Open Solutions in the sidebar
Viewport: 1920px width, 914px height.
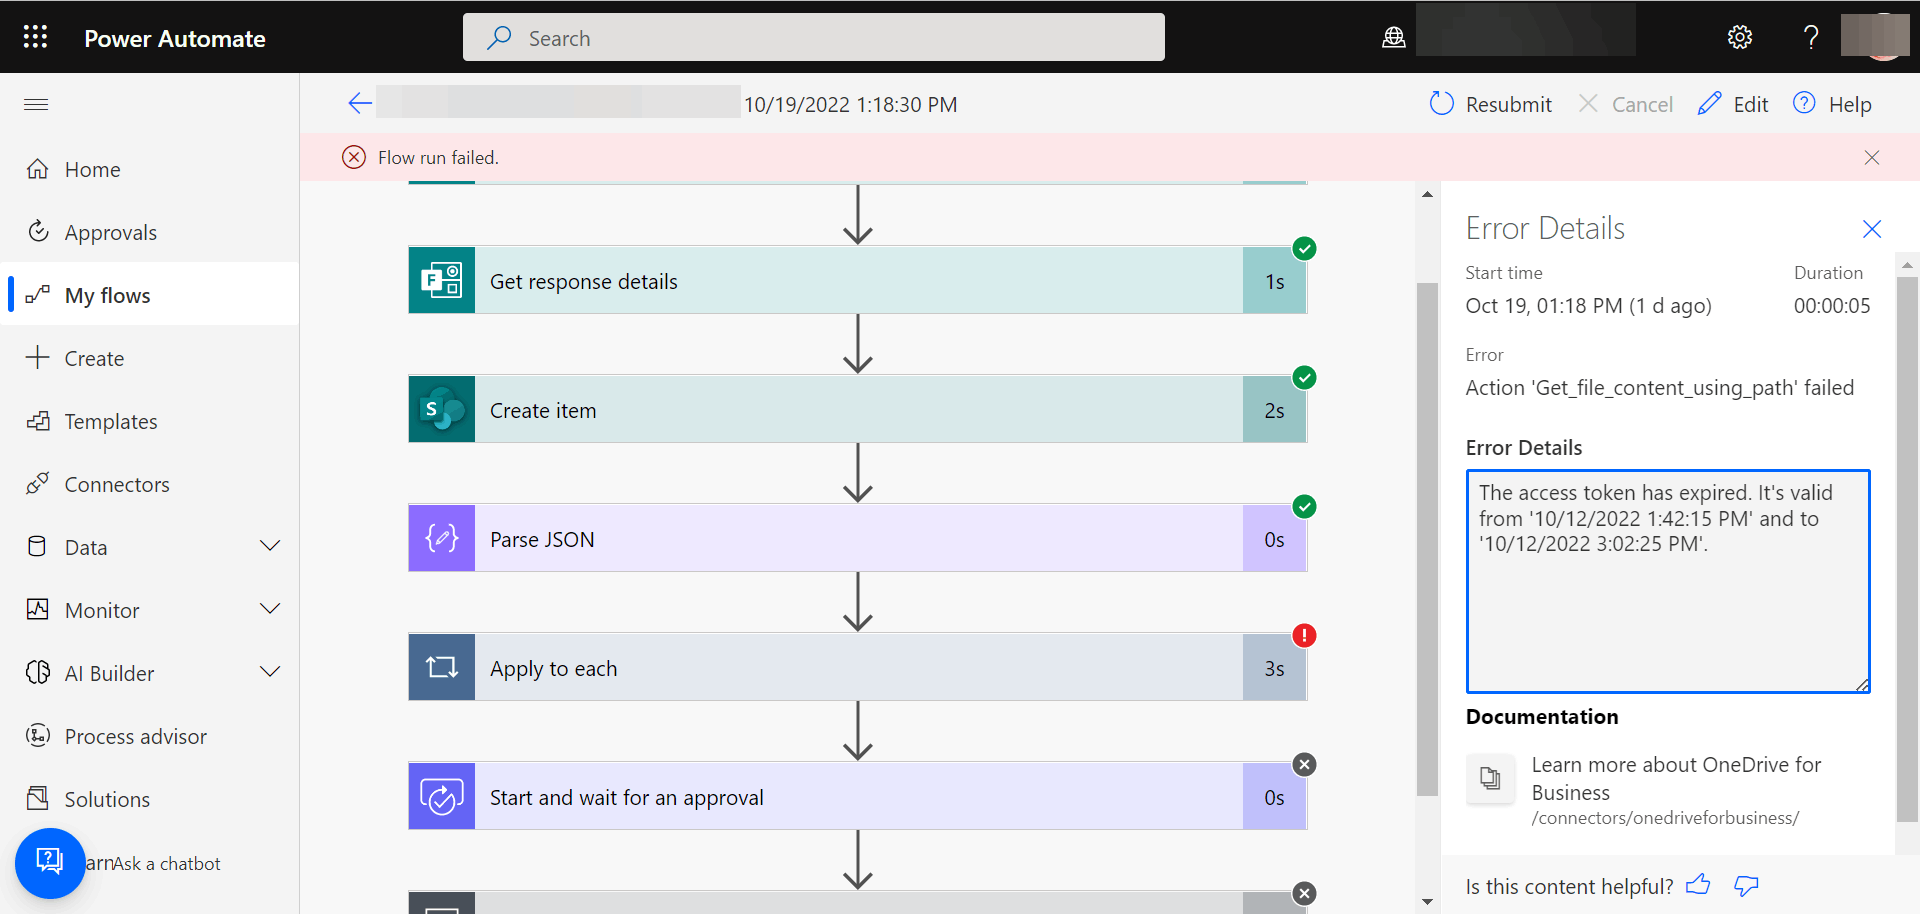point(150,800)
